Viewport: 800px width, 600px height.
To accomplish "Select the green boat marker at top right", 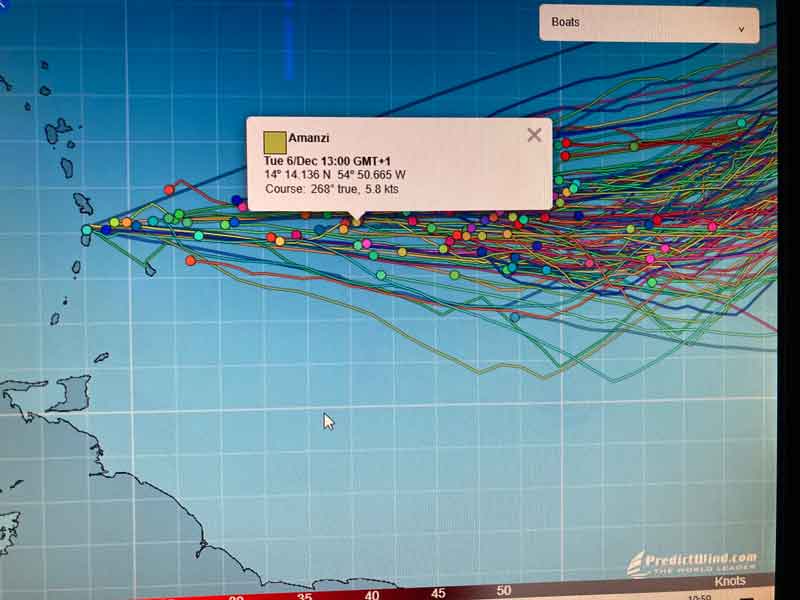I will [741, 122].
